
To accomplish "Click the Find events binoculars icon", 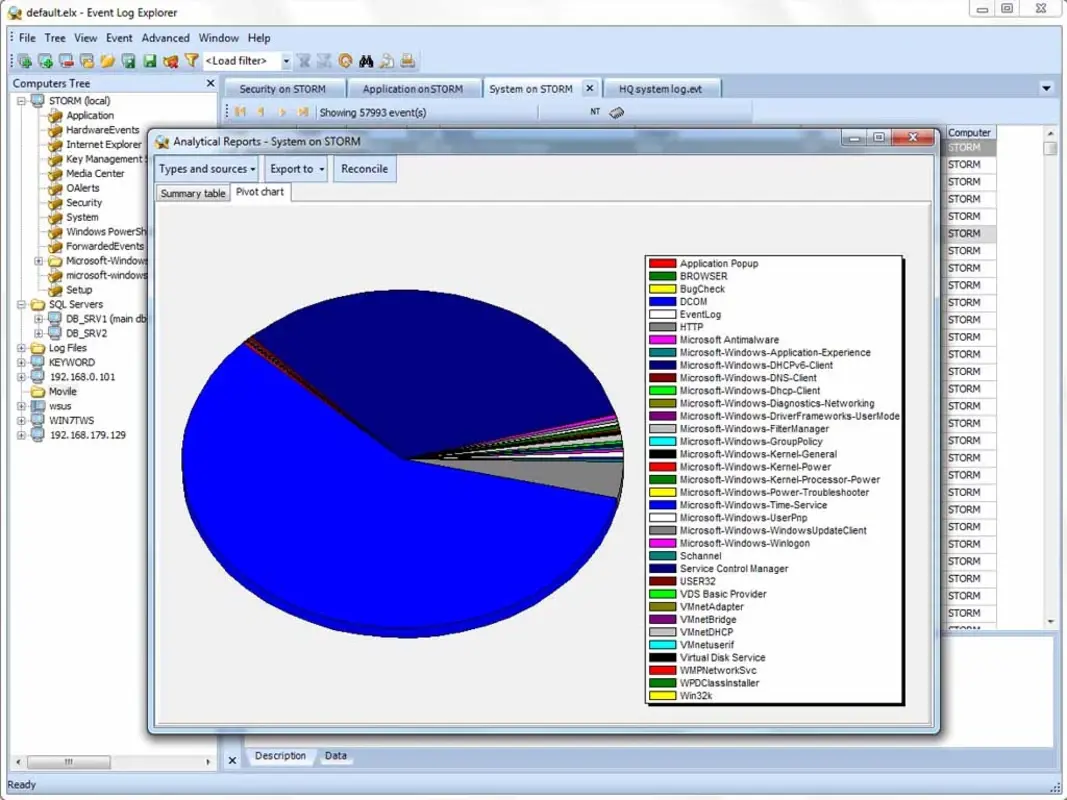I will (x=365, y=60).
